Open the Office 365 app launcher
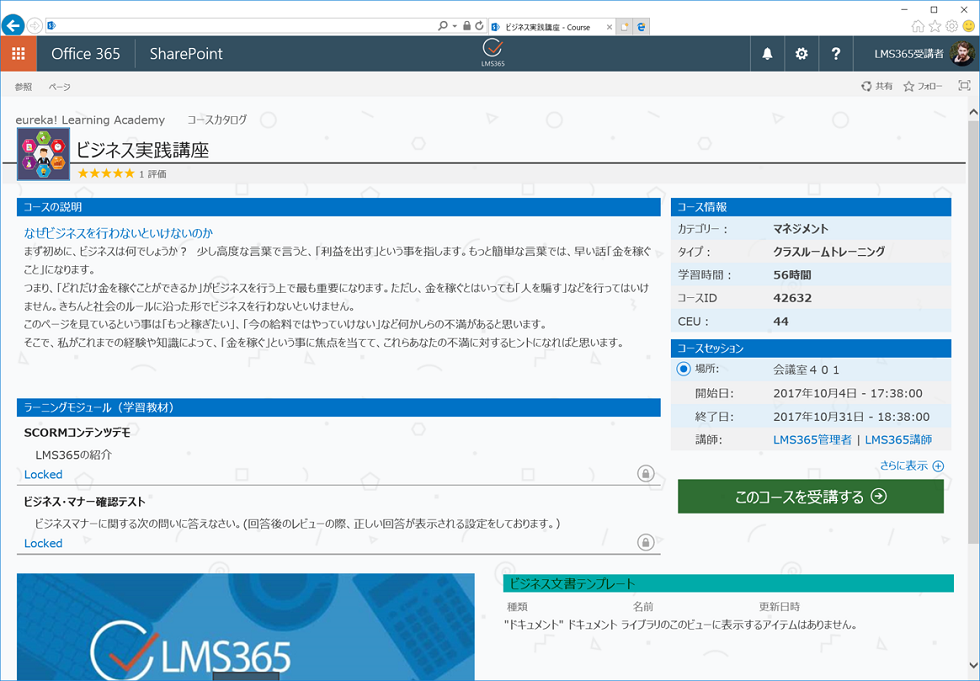980x681 pixels. 18,54
